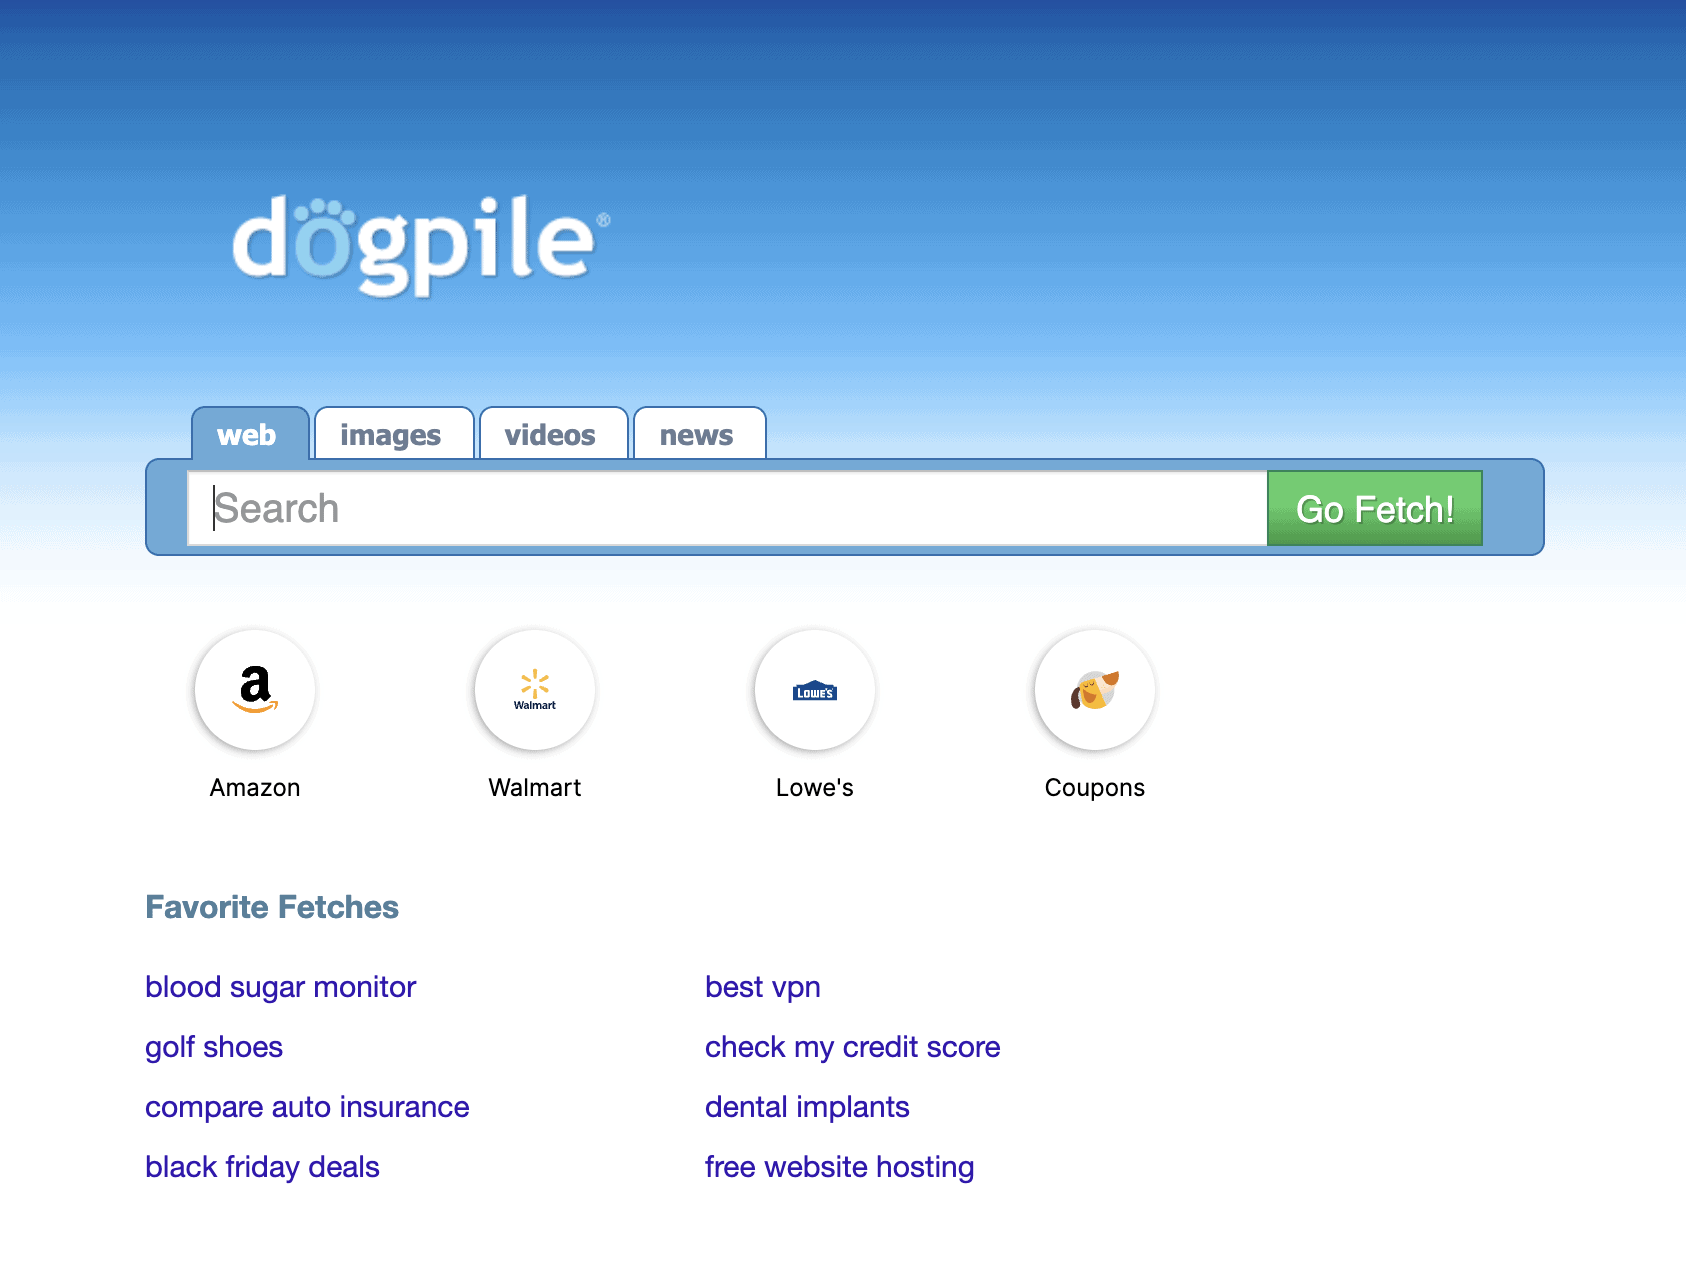The width and height of the screenshot is (1686, 1274).
Task: Open the best vpn link
Action: point(763,987)
